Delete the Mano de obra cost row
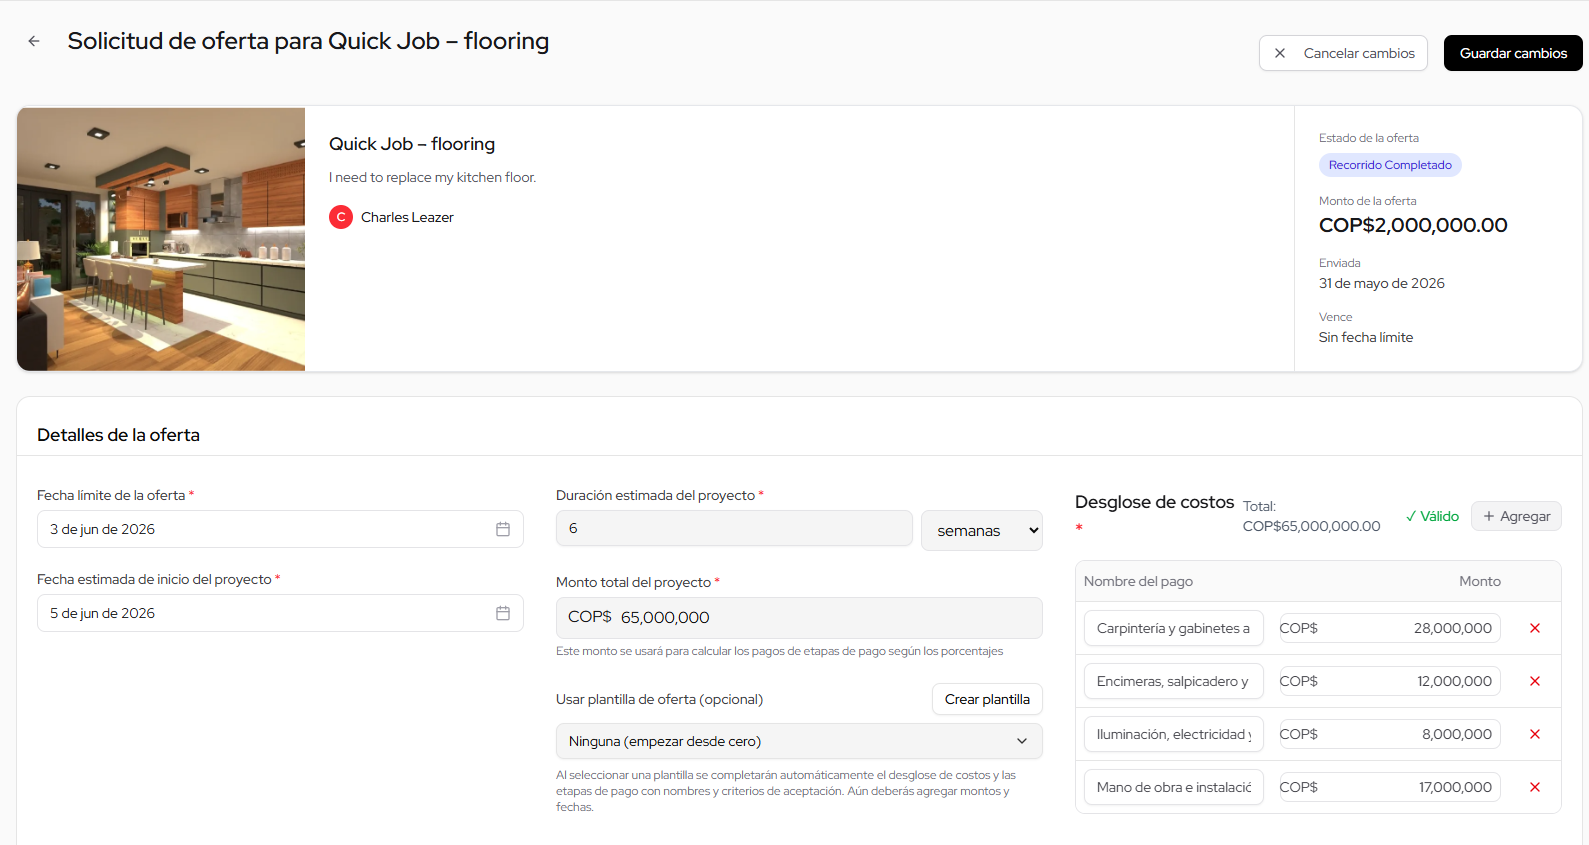Screen dimensions: 1589x845 pos(1535,787)
